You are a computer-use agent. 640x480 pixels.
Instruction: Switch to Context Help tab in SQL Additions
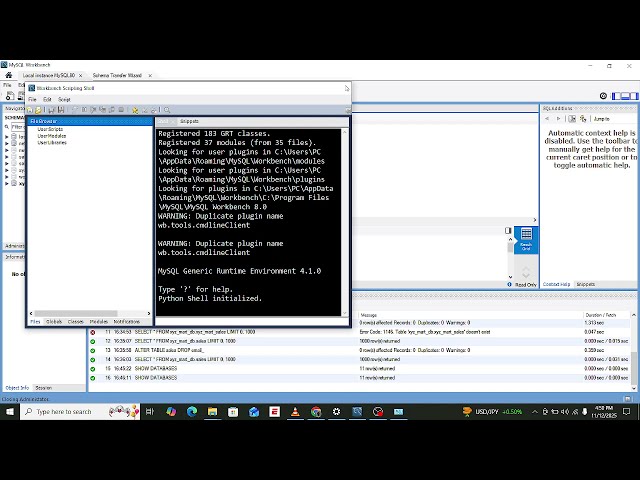click(x=556, y=284)
